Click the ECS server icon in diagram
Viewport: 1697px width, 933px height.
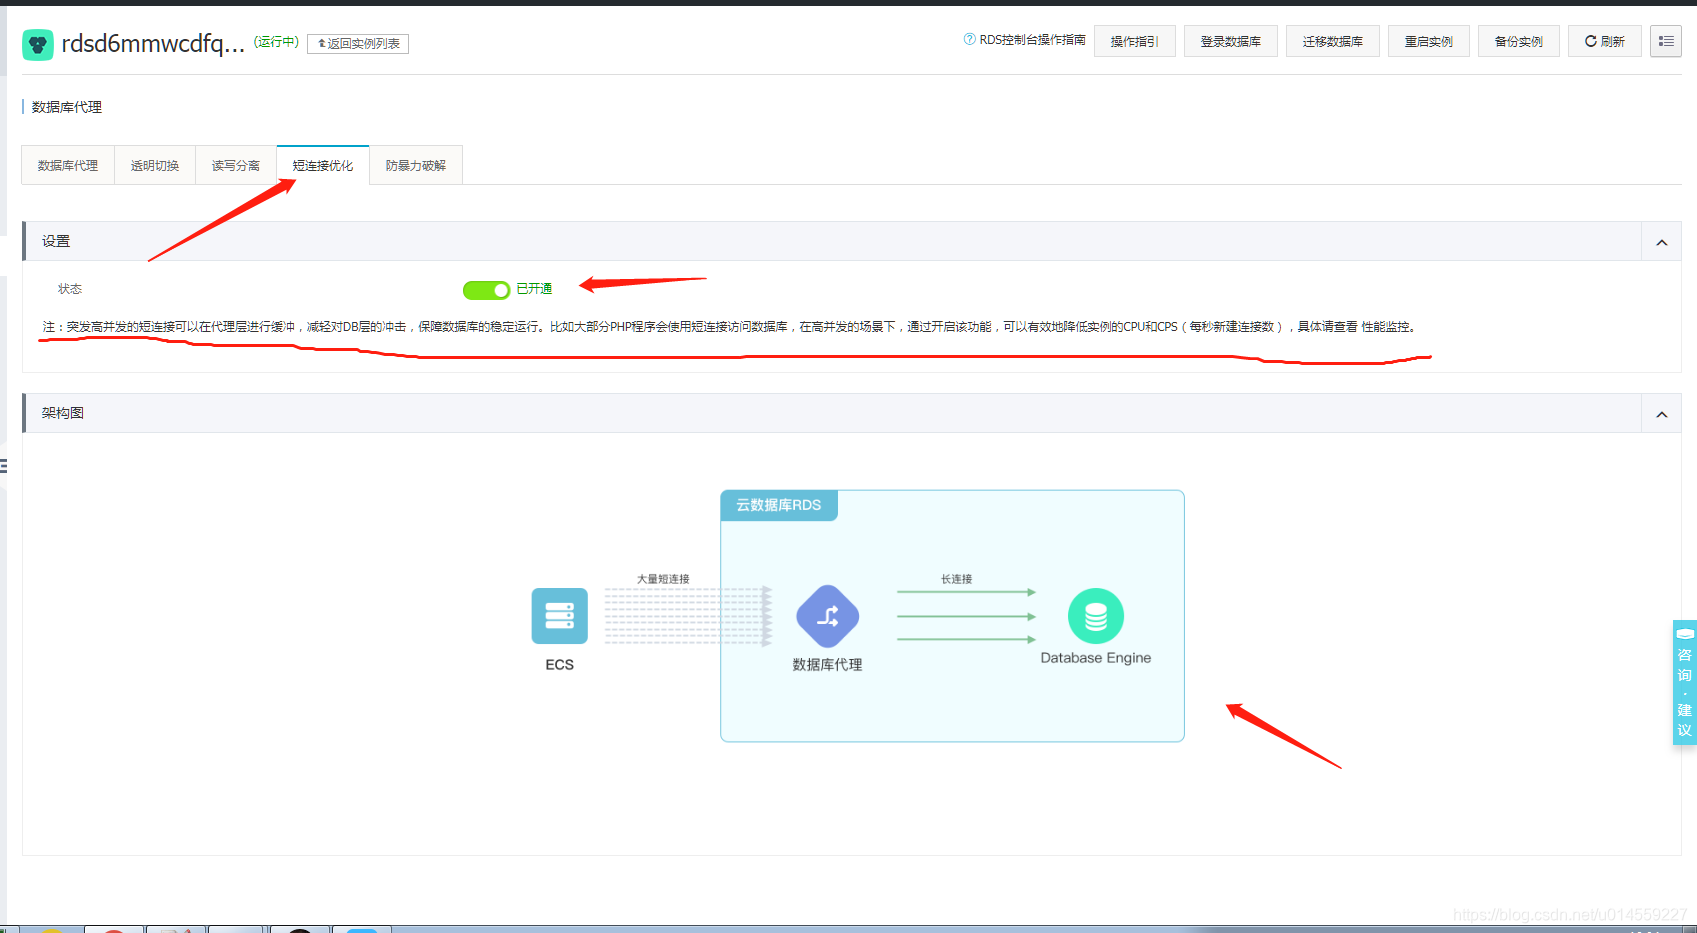(560, 616)
